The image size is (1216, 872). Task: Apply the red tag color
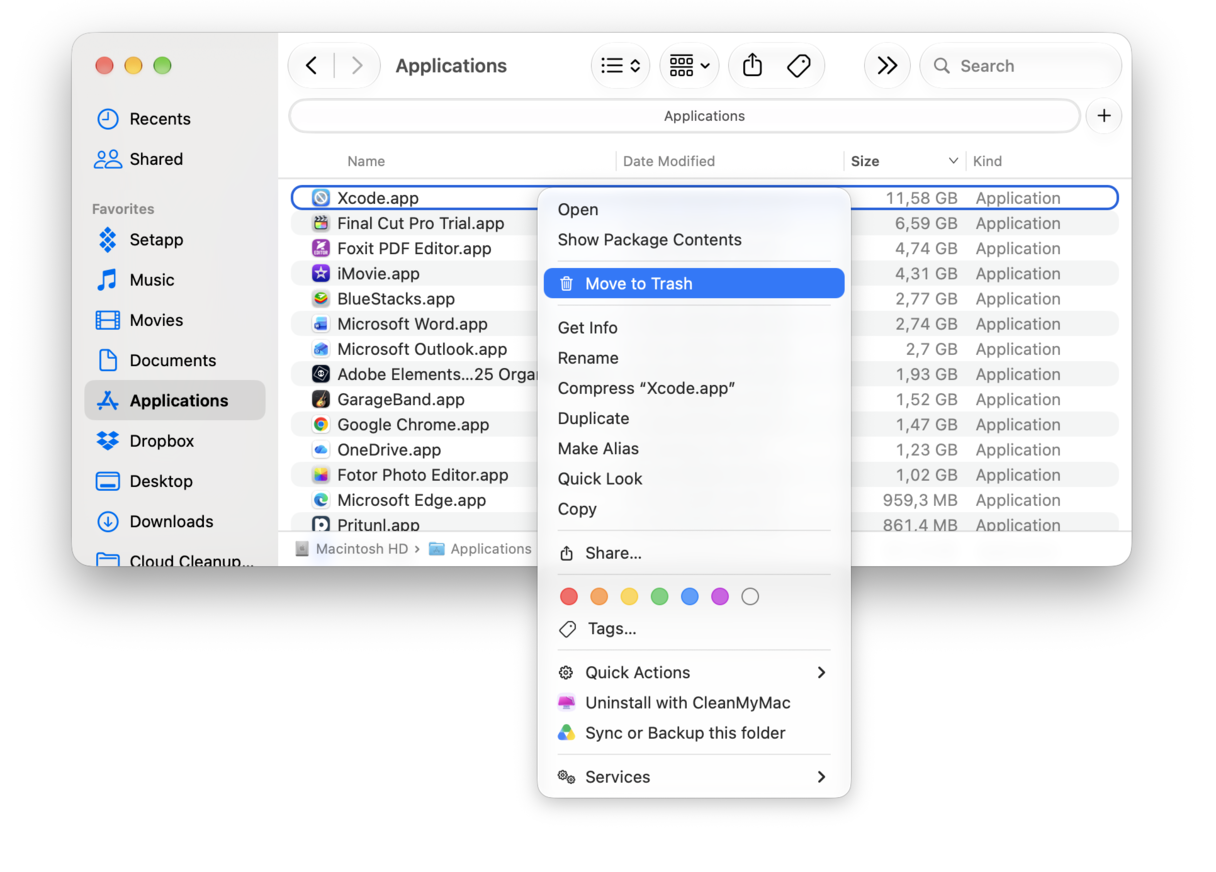point(569,597)
